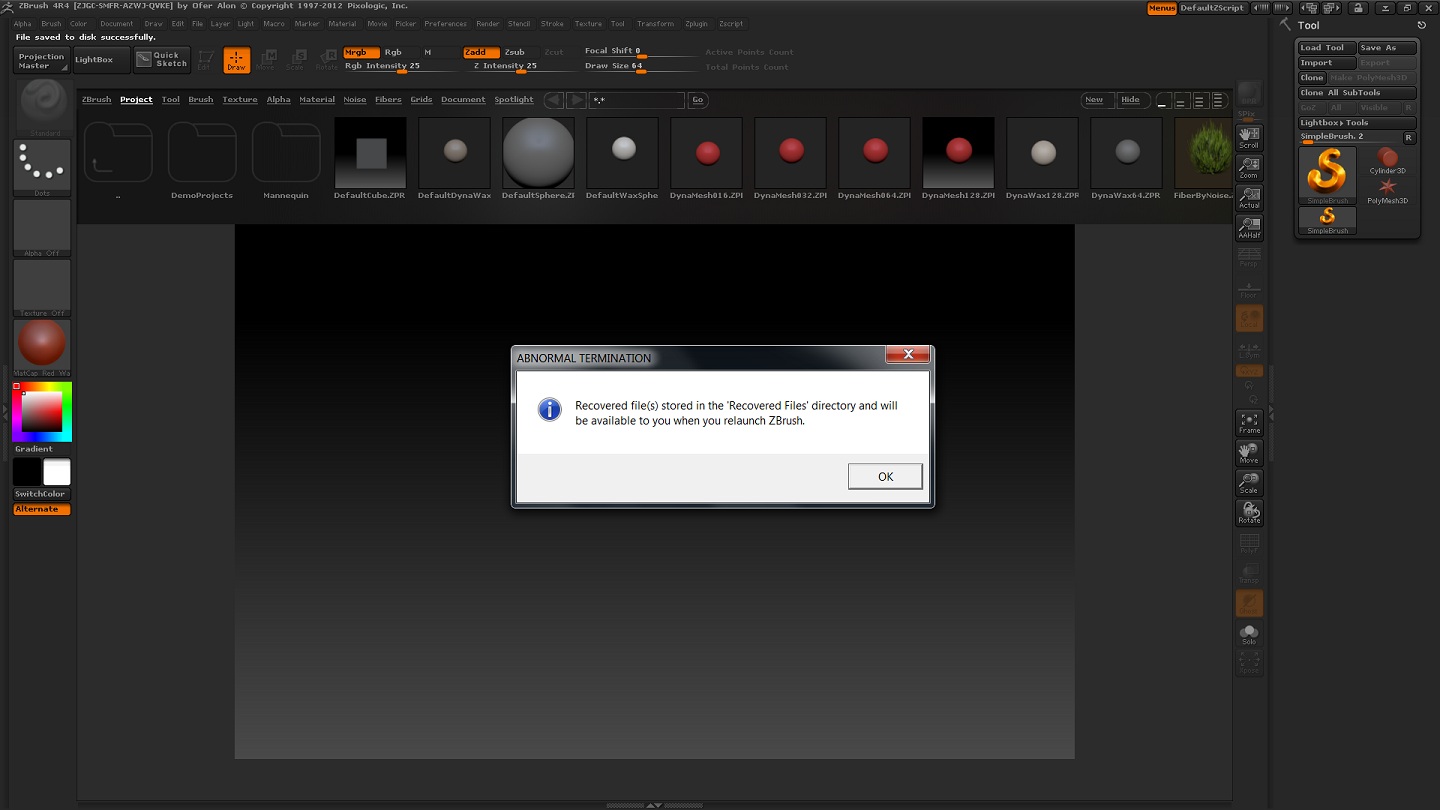1440x810 pixels.
Task: Open the Render menu
Action: (488, 23)
